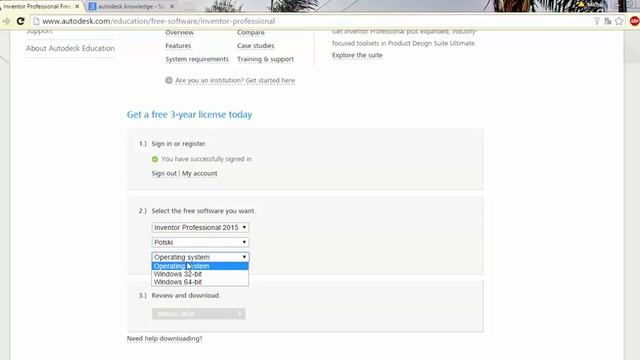The height and width of the screenshot is (360, 640).
Task: Open About Autodesk Education sidebar link
Action: [x=70, y=48]
